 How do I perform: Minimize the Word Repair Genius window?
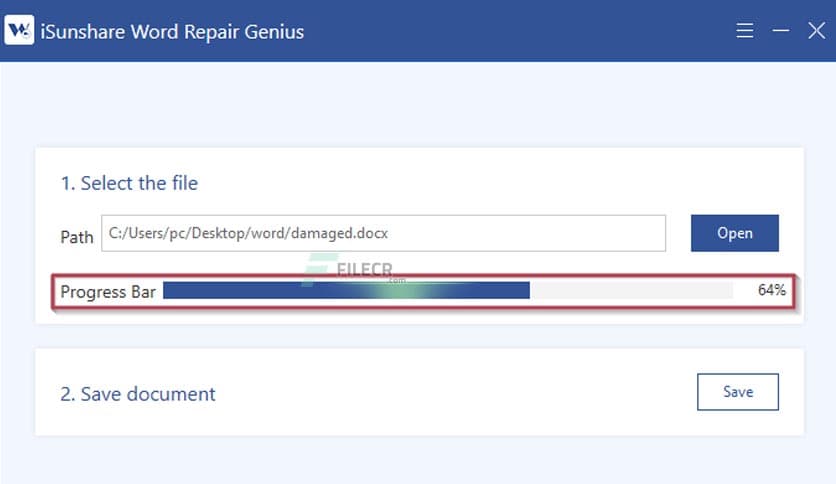781,30
